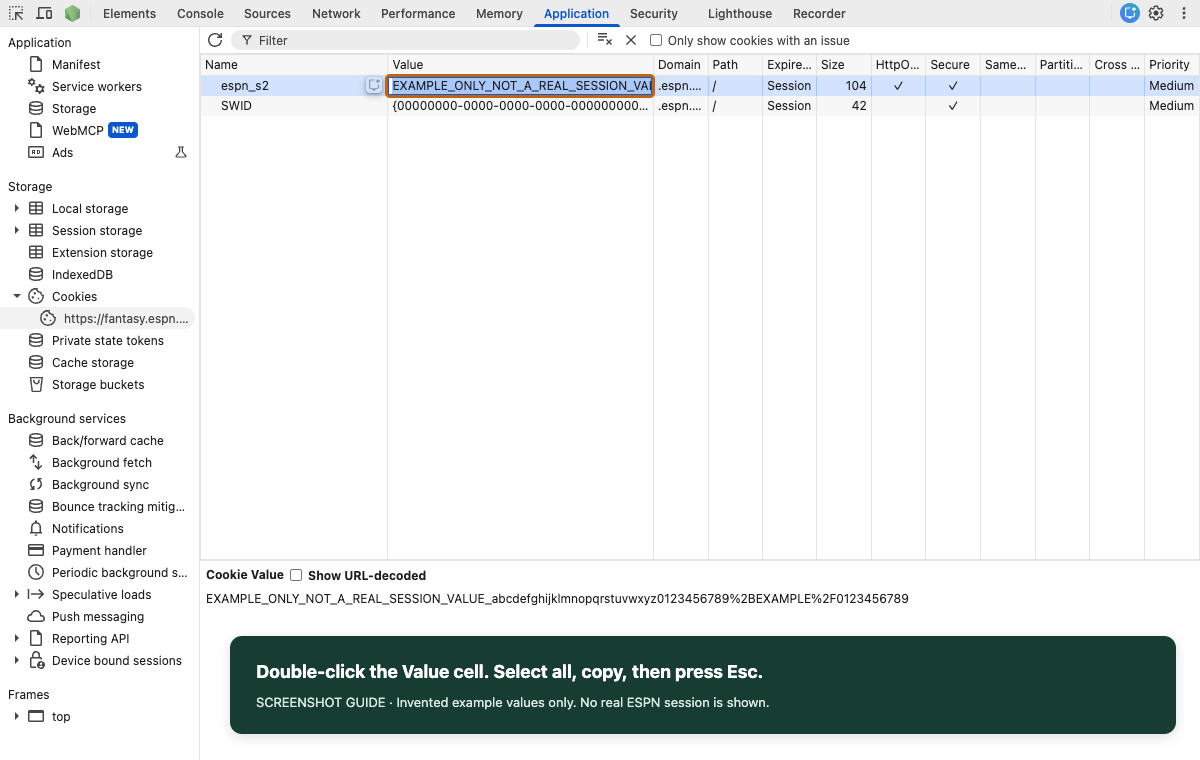Open Background fetch service
Screen dimensions: 1200x760
[x=102, y=462]
